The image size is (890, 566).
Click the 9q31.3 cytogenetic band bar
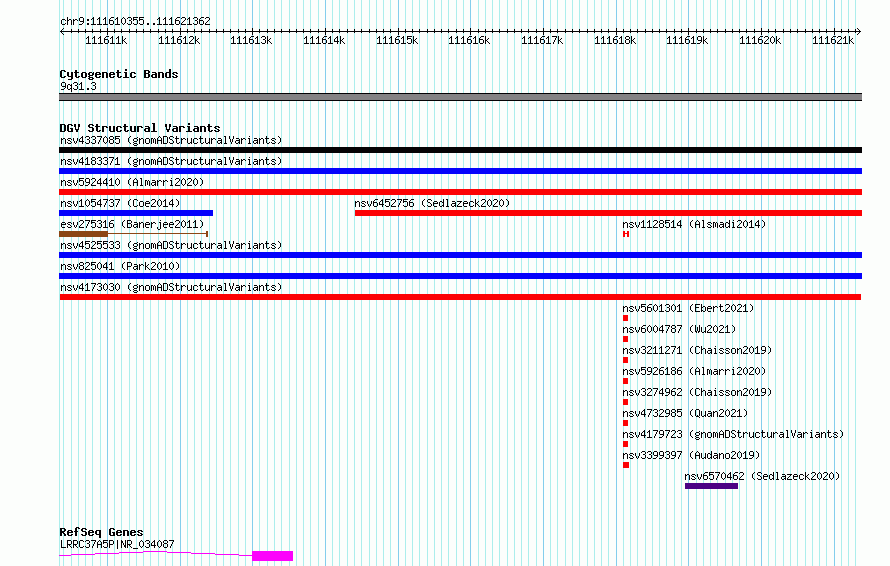(x=460, y=97)
